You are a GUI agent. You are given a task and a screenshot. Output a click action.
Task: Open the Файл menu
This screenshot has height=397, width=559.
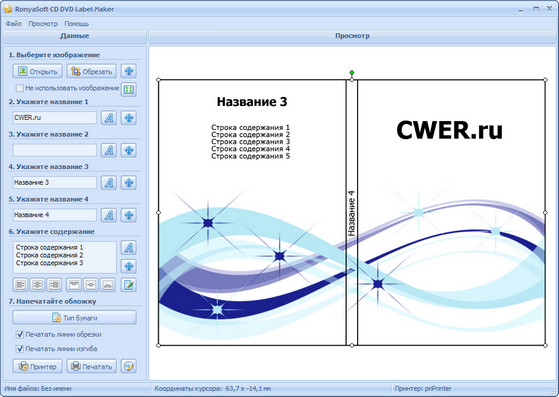tap(14, 24)
